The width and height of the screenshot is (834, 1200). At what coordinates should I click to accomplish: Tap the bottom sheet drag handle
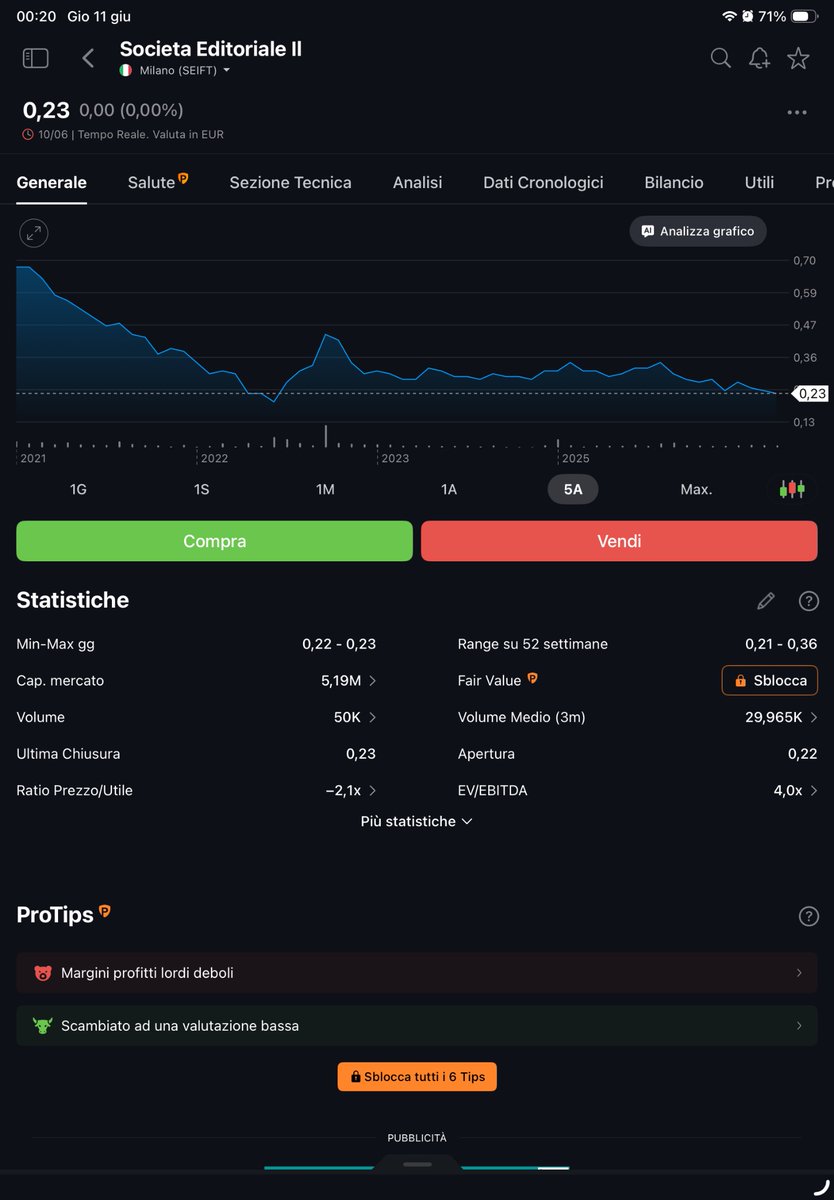point(417,1165)
